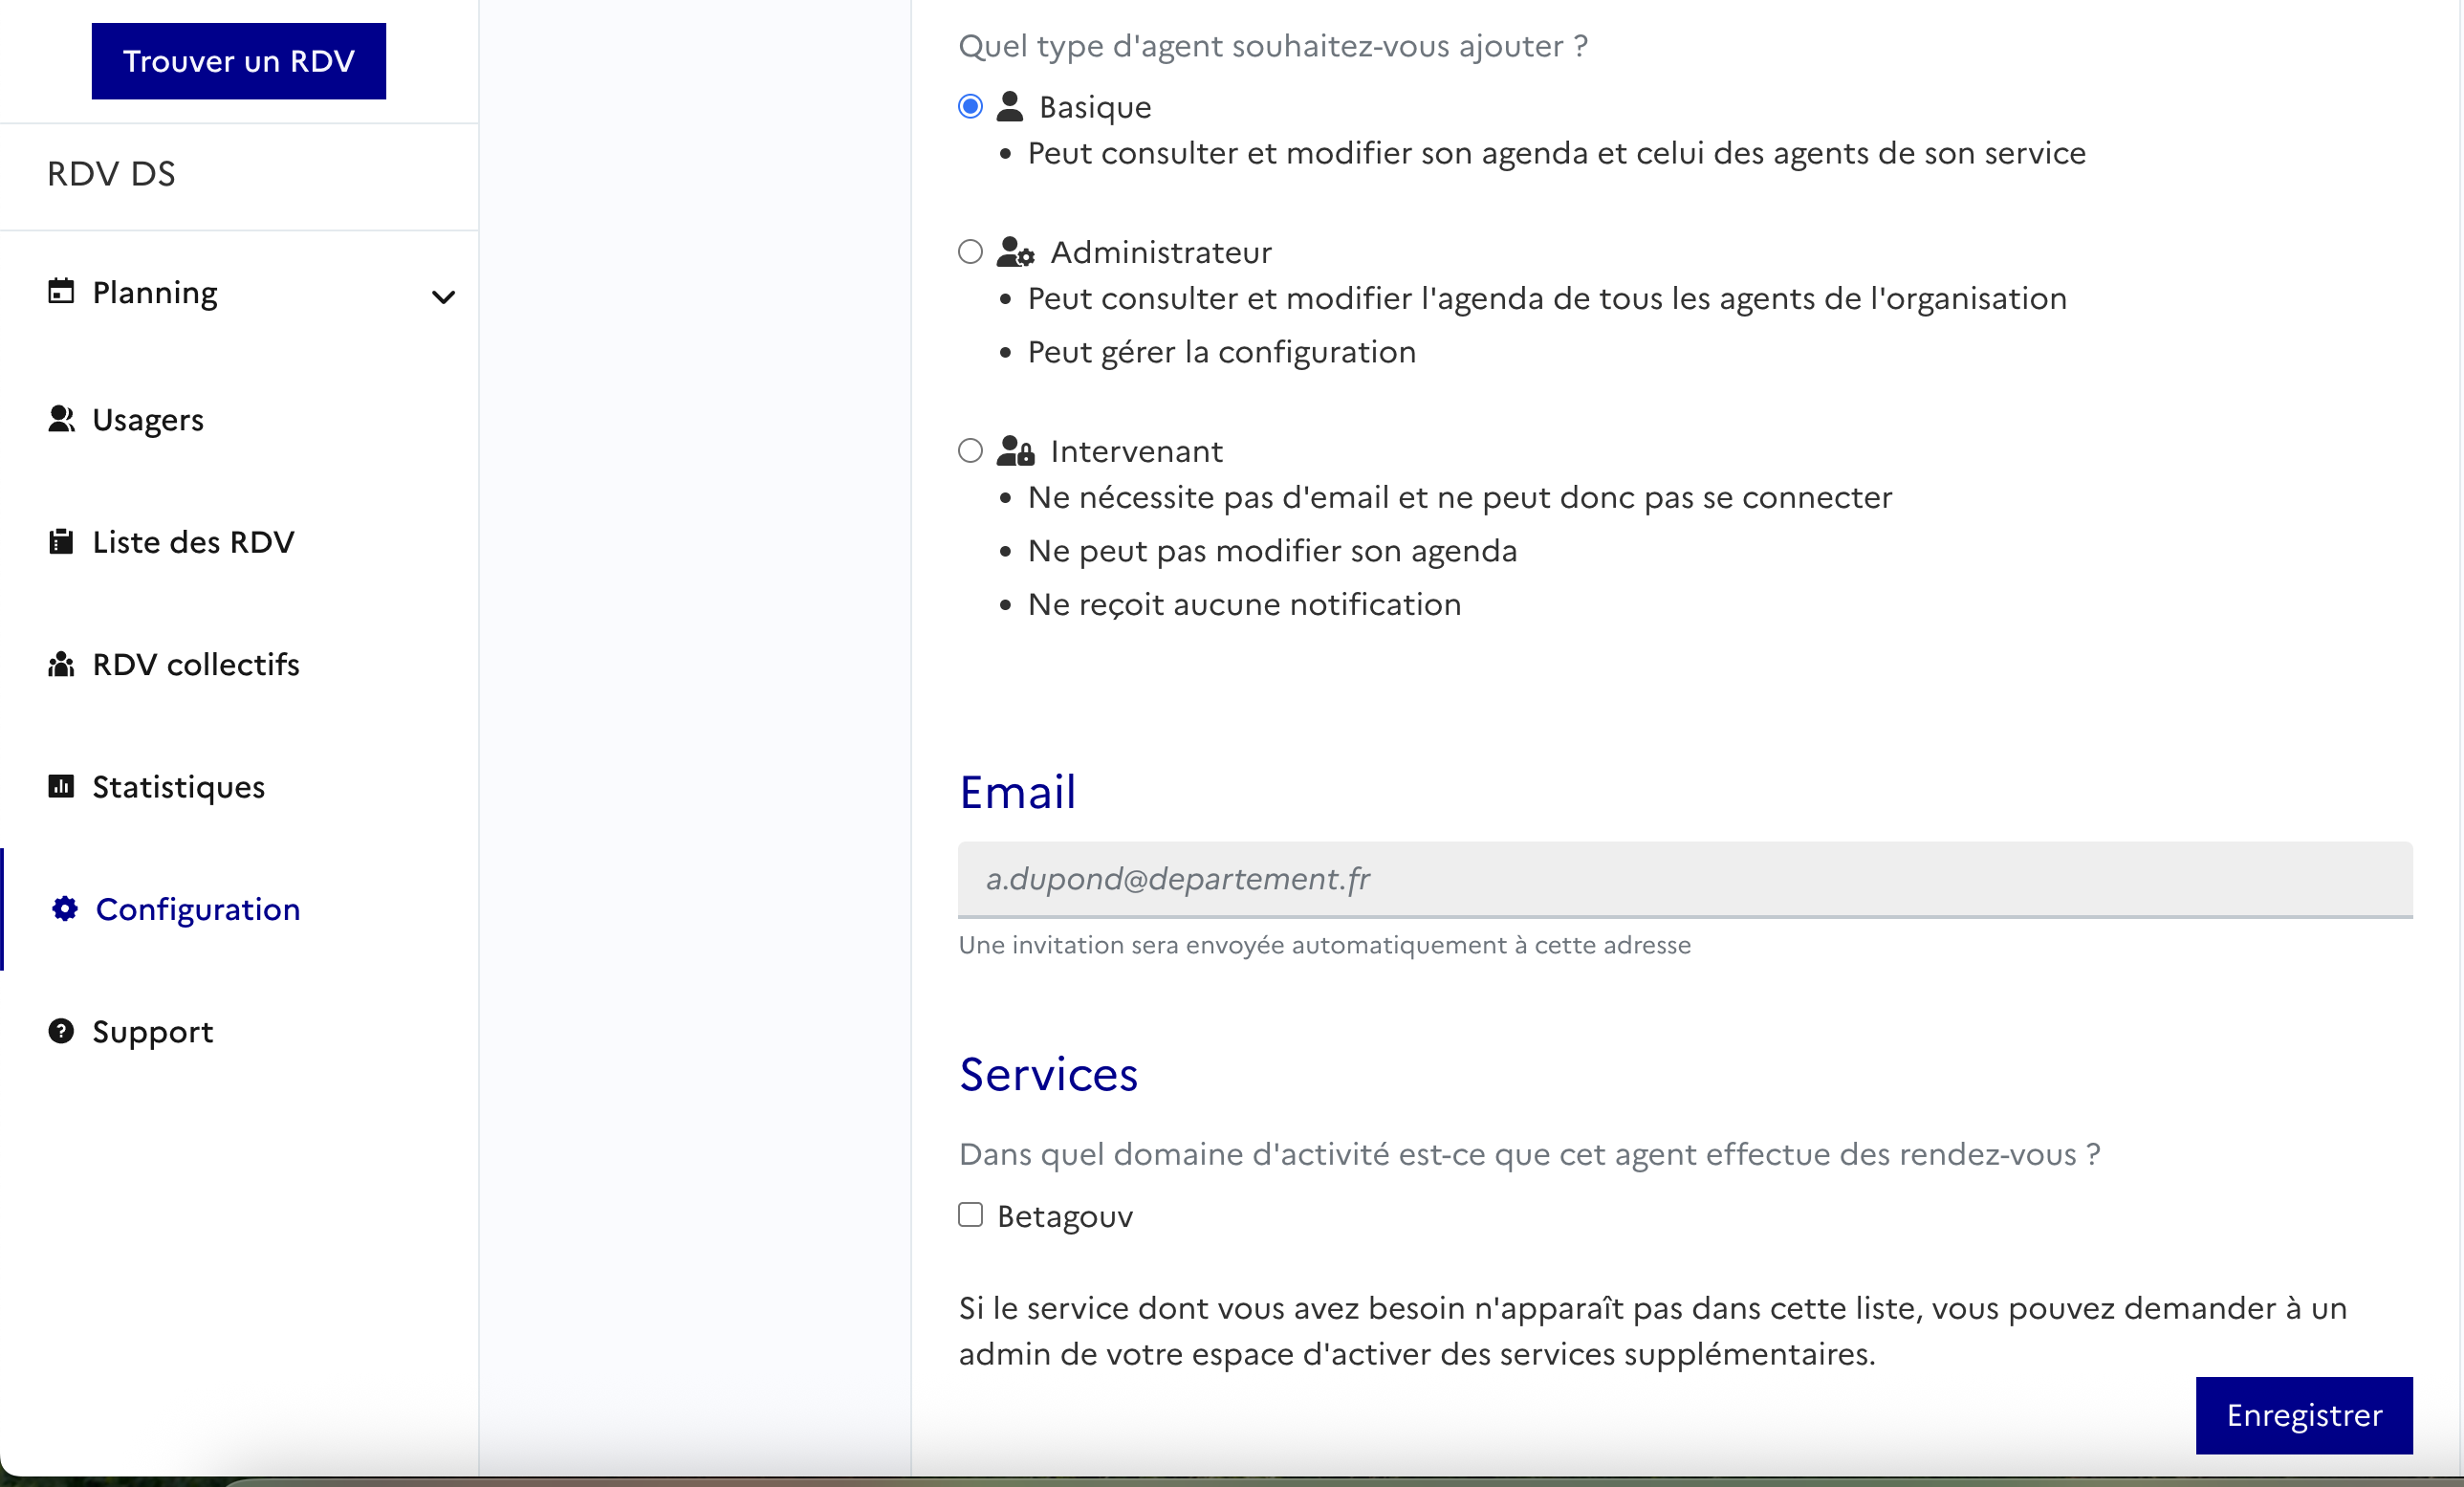
Task: Select the Basique agent type radio
Action: (x=970, y=106)
